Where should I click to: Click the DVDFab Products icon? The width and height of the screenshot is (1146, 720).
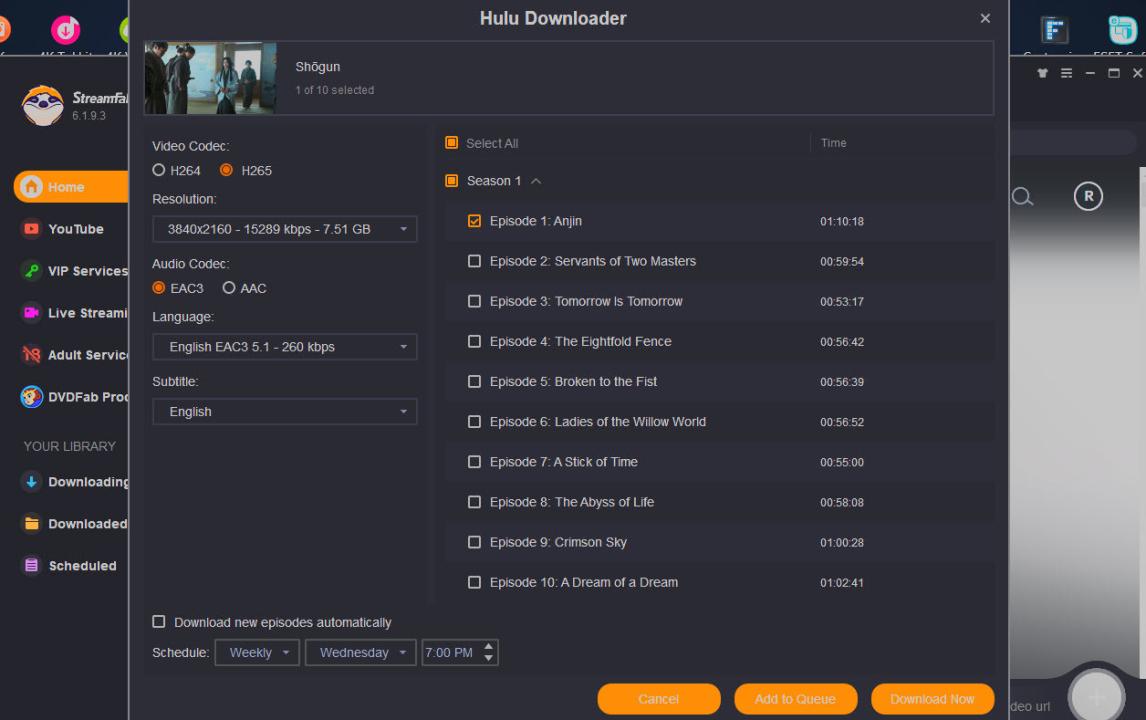coord(31,397)
